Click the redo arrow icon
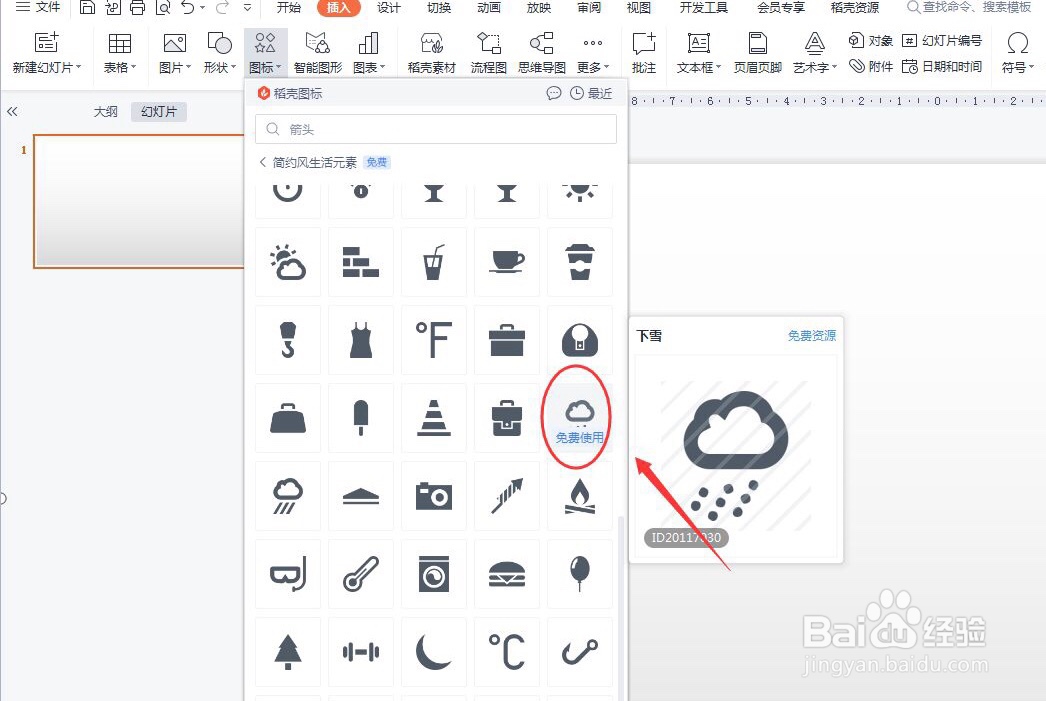 [x=222, y=7]
